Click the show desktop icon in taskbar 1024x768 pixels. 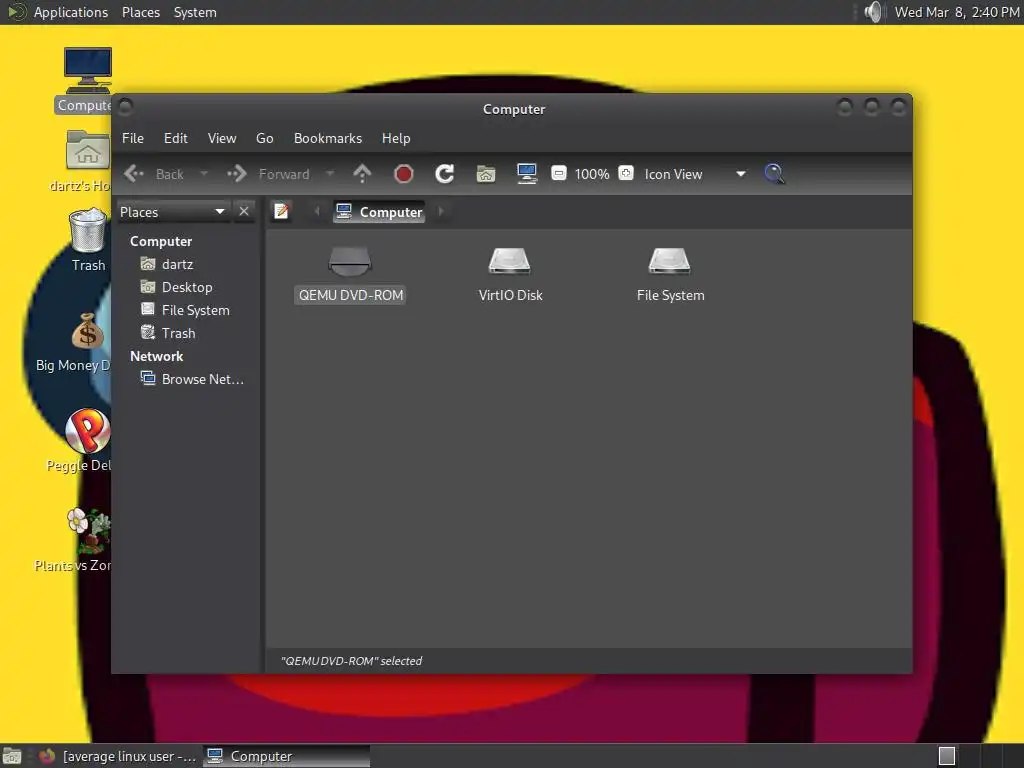click(x=12, y=756)
